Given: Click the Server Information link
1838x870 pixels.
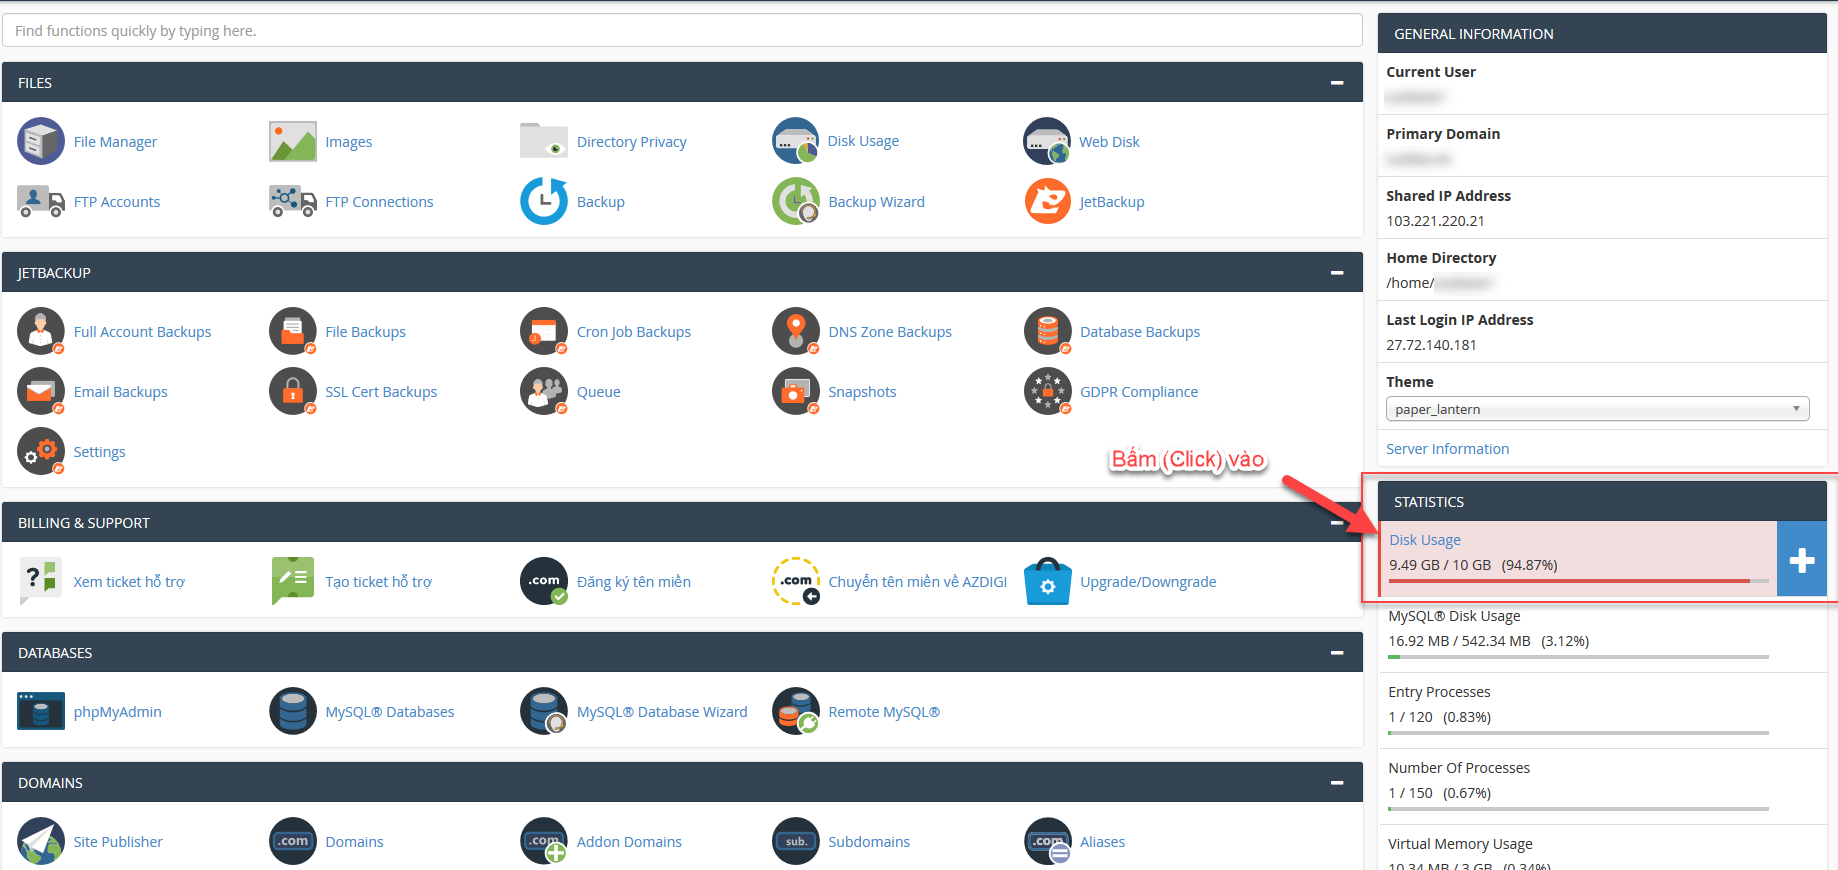Looking at the screenshot, I should [x=1447, y=449].
